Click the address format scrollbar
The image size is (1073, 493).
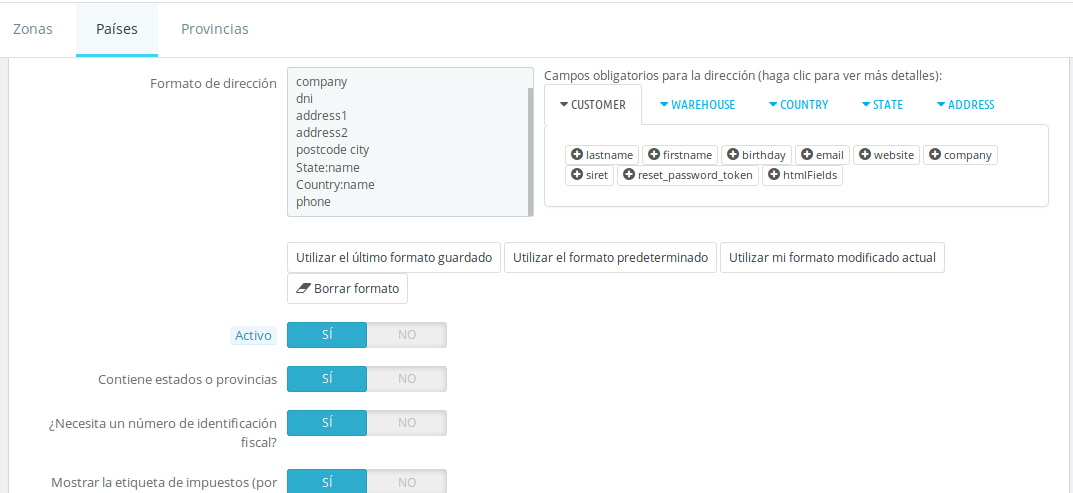(x=530, y=151)
